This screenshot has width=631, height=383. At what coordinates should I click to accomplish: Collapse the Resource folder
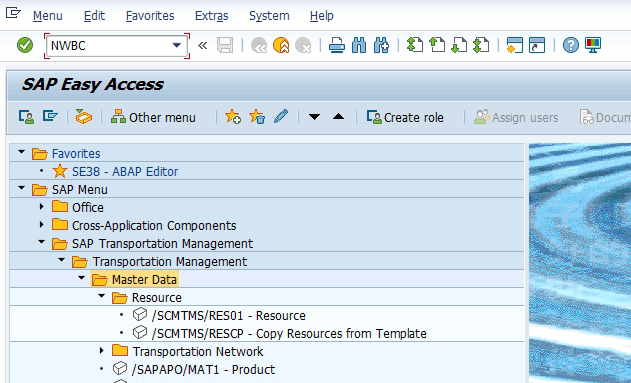tap(102, 297)
